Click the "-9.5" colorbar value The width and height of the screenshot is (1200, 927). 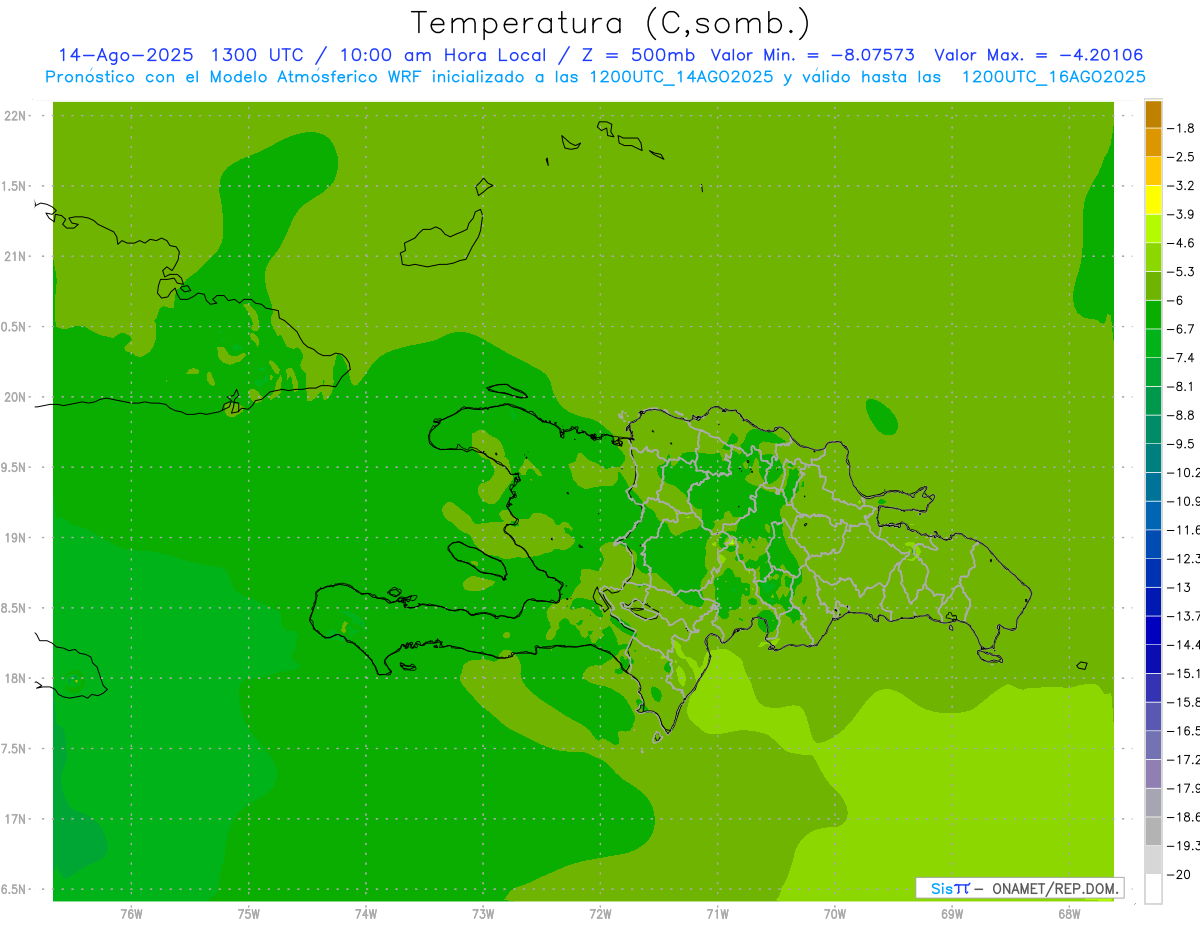point(1181,444)
